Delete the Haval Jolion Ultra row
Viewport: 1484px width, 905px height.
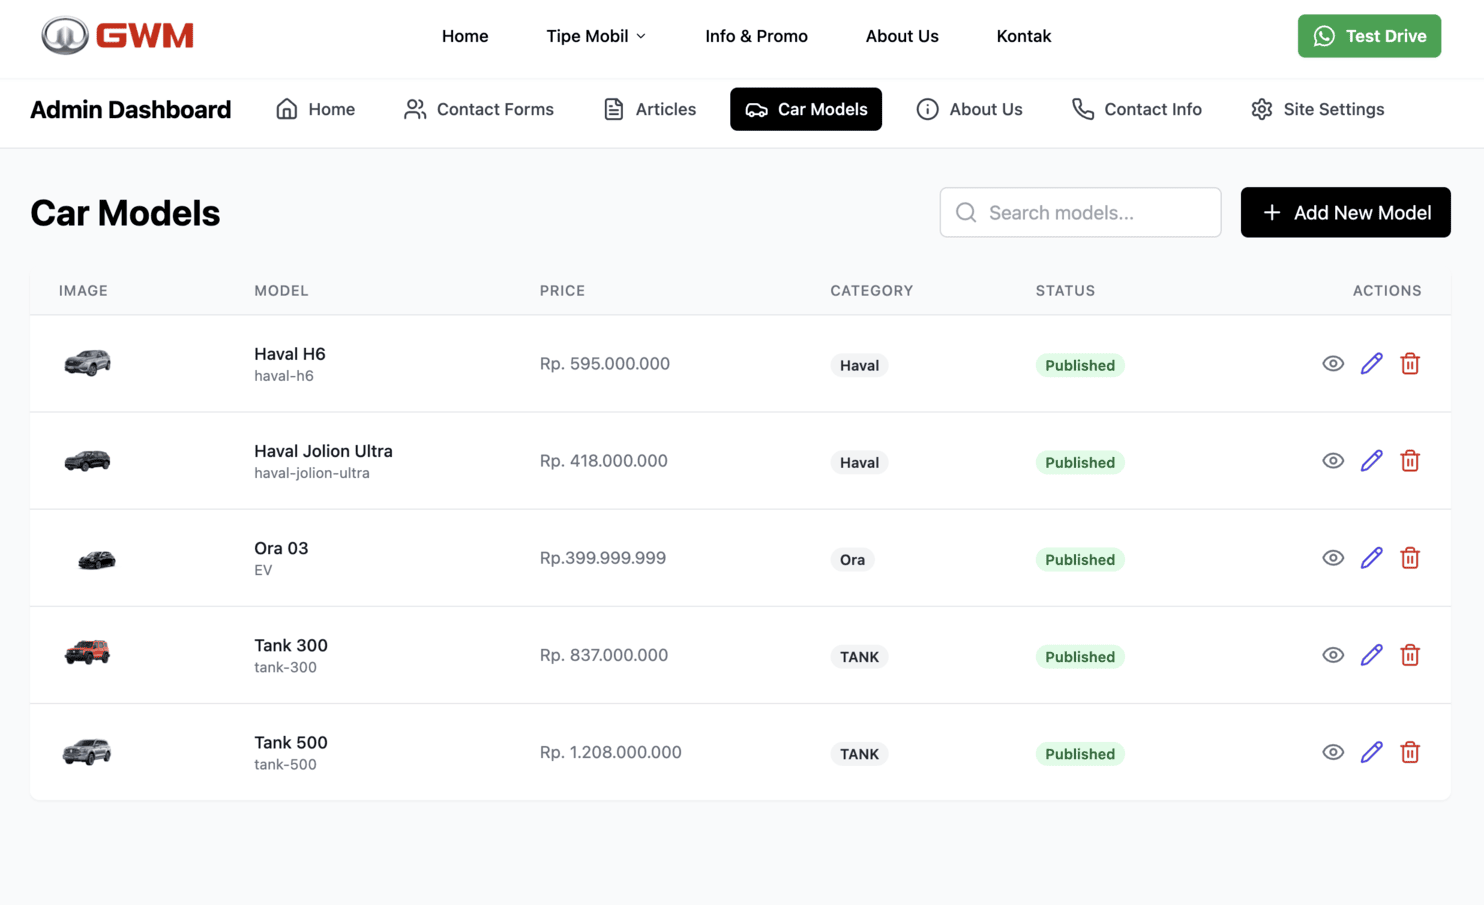(1409, 461)
